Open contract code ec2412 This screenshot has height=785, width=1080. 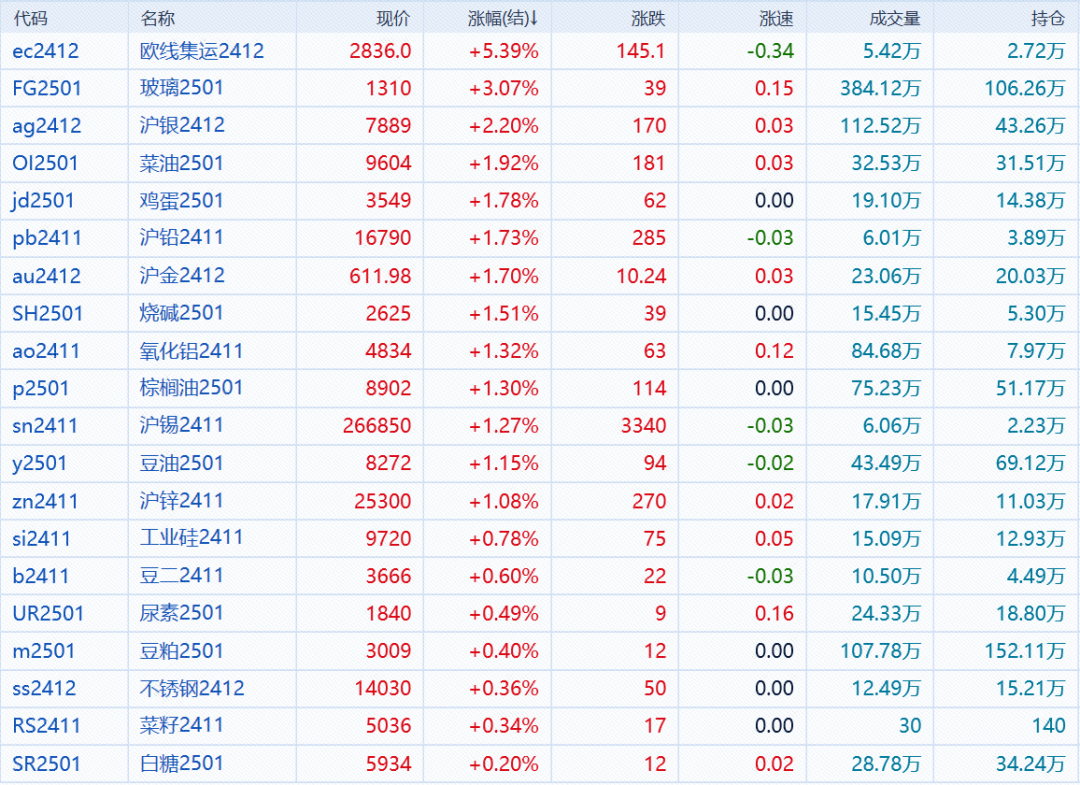pos(45,51)
